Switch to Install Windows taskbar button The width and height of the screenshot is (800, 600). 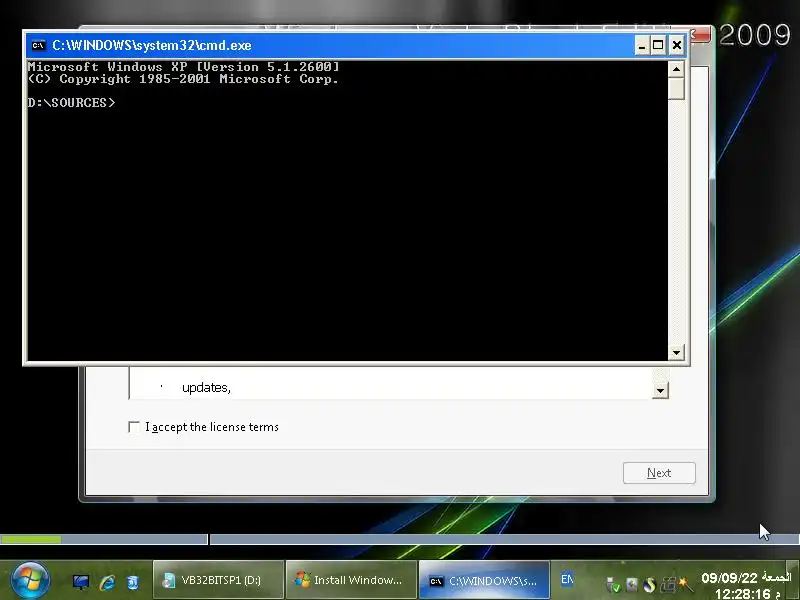(x=352, y=580)
